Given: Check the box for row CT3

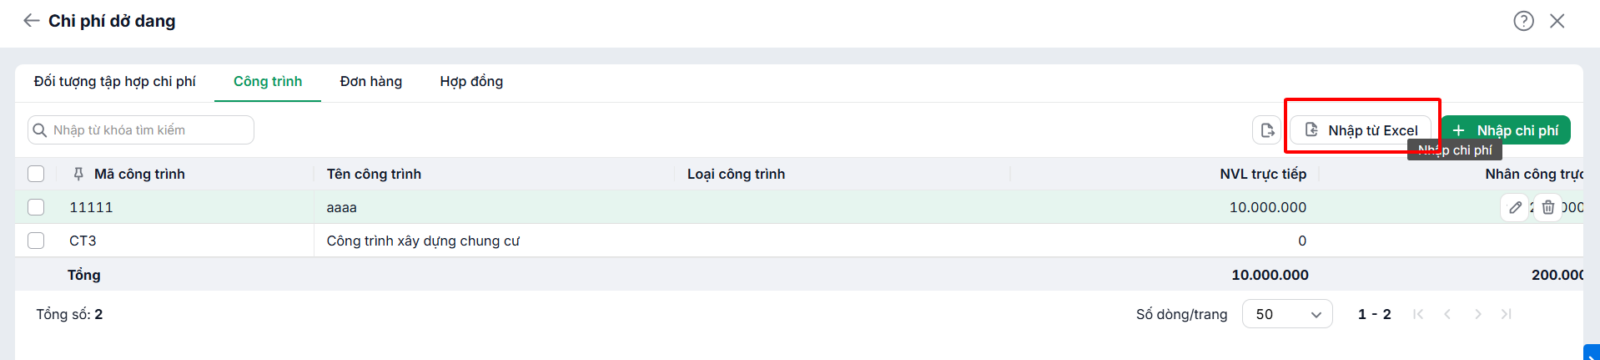Looking at the screenshot, I should point(36,240).
